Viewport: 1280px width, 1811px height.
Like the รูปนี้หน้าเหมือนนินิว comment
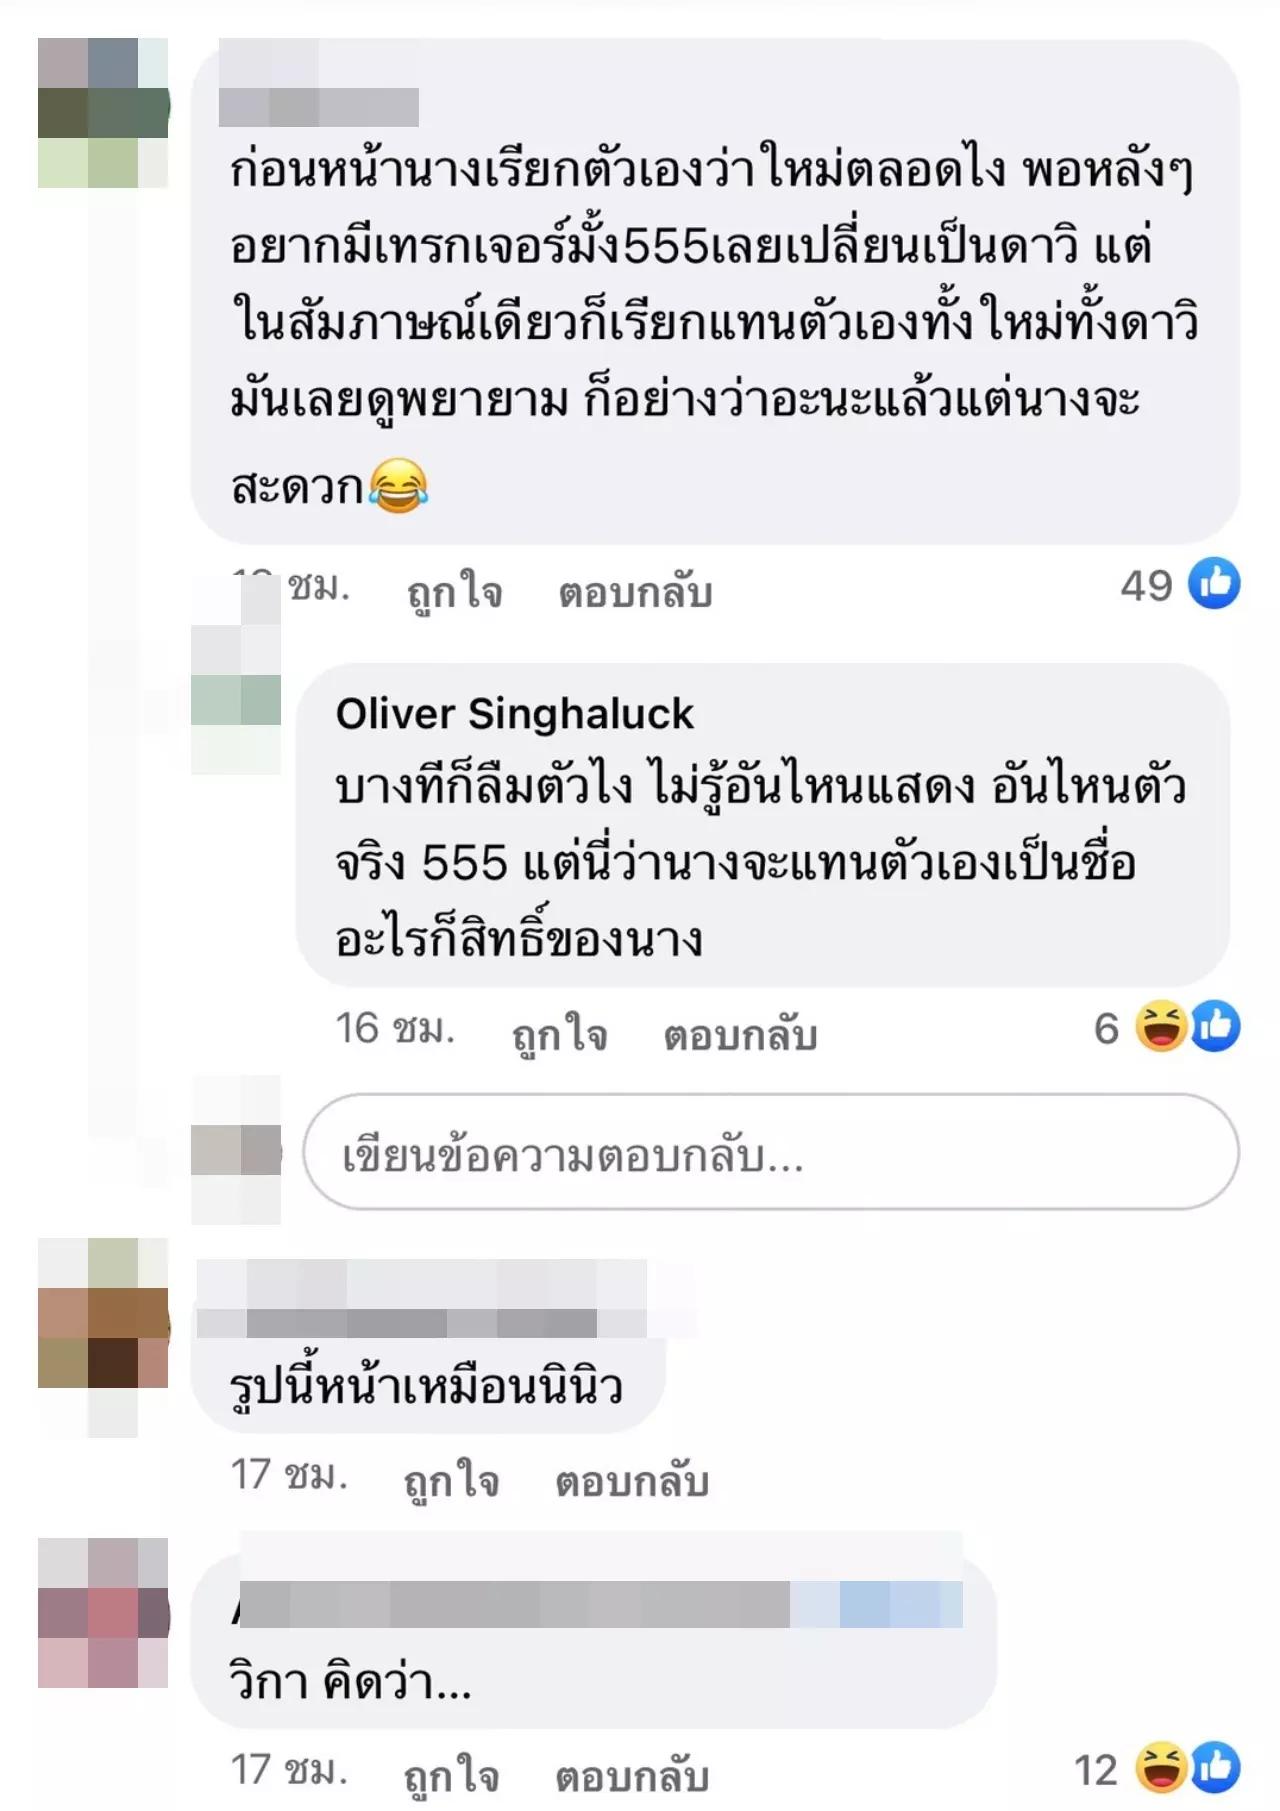tap(452, 1481)
